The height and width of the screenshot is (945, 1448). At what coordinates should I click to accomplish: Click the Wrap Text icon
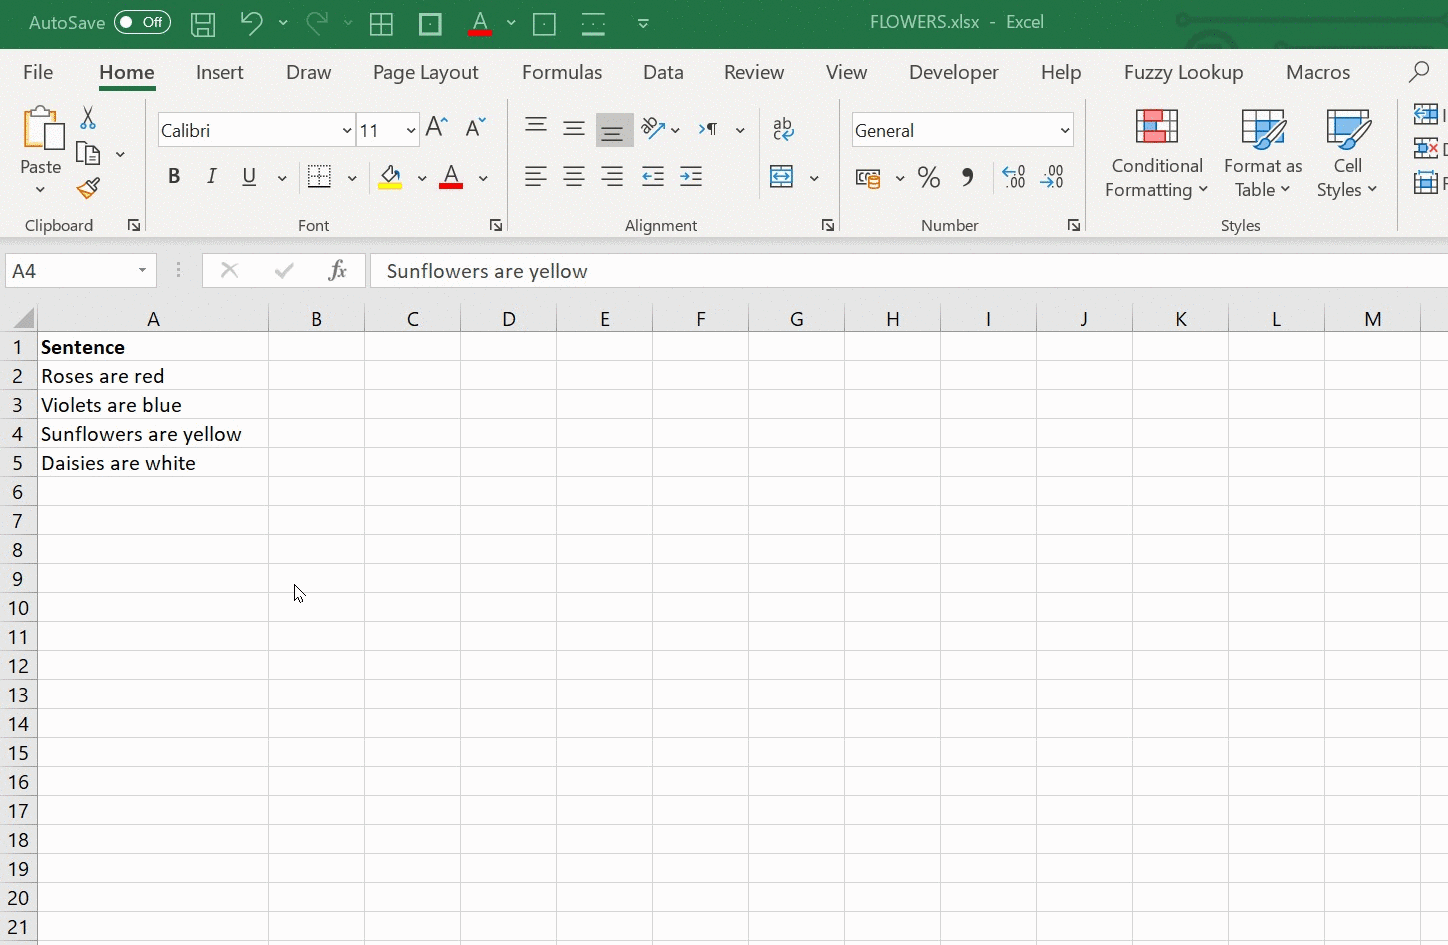coord(783,129)
